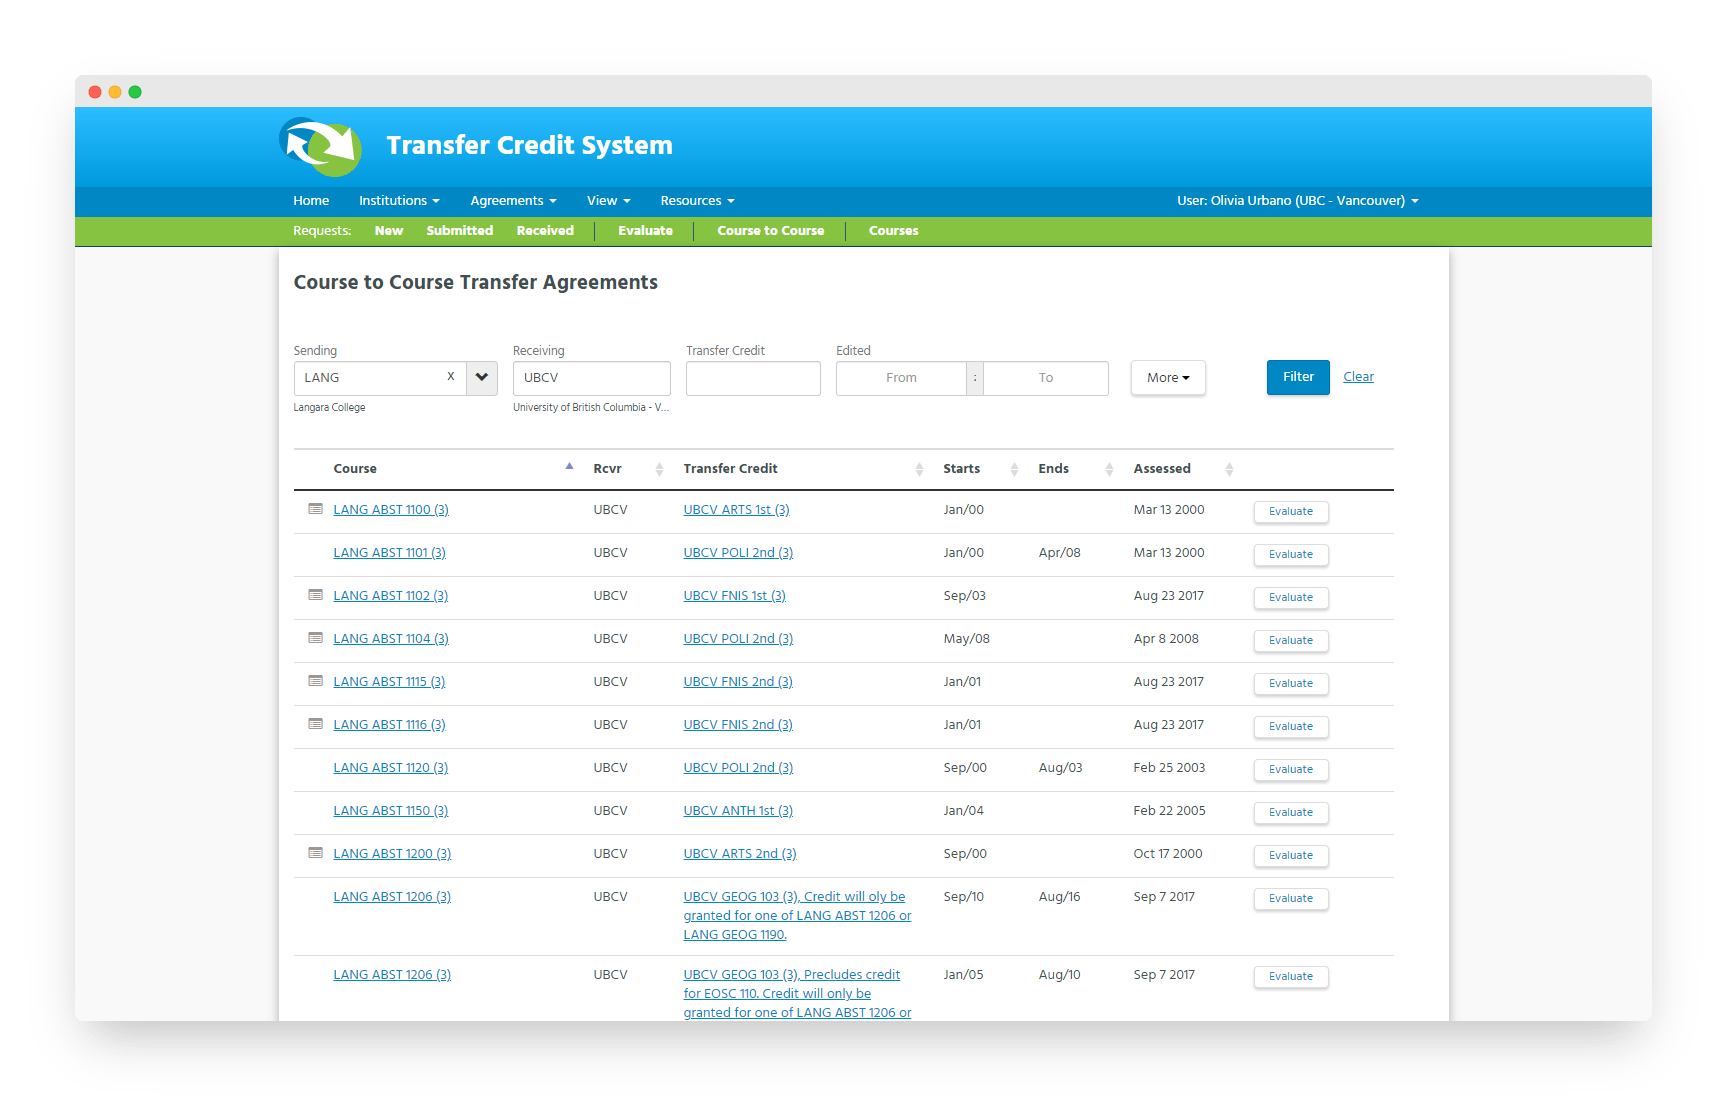Evaluate the LANG ABST 1116 agreement
Viewport: 1727px width, 1096px height.
(1291, 726)
